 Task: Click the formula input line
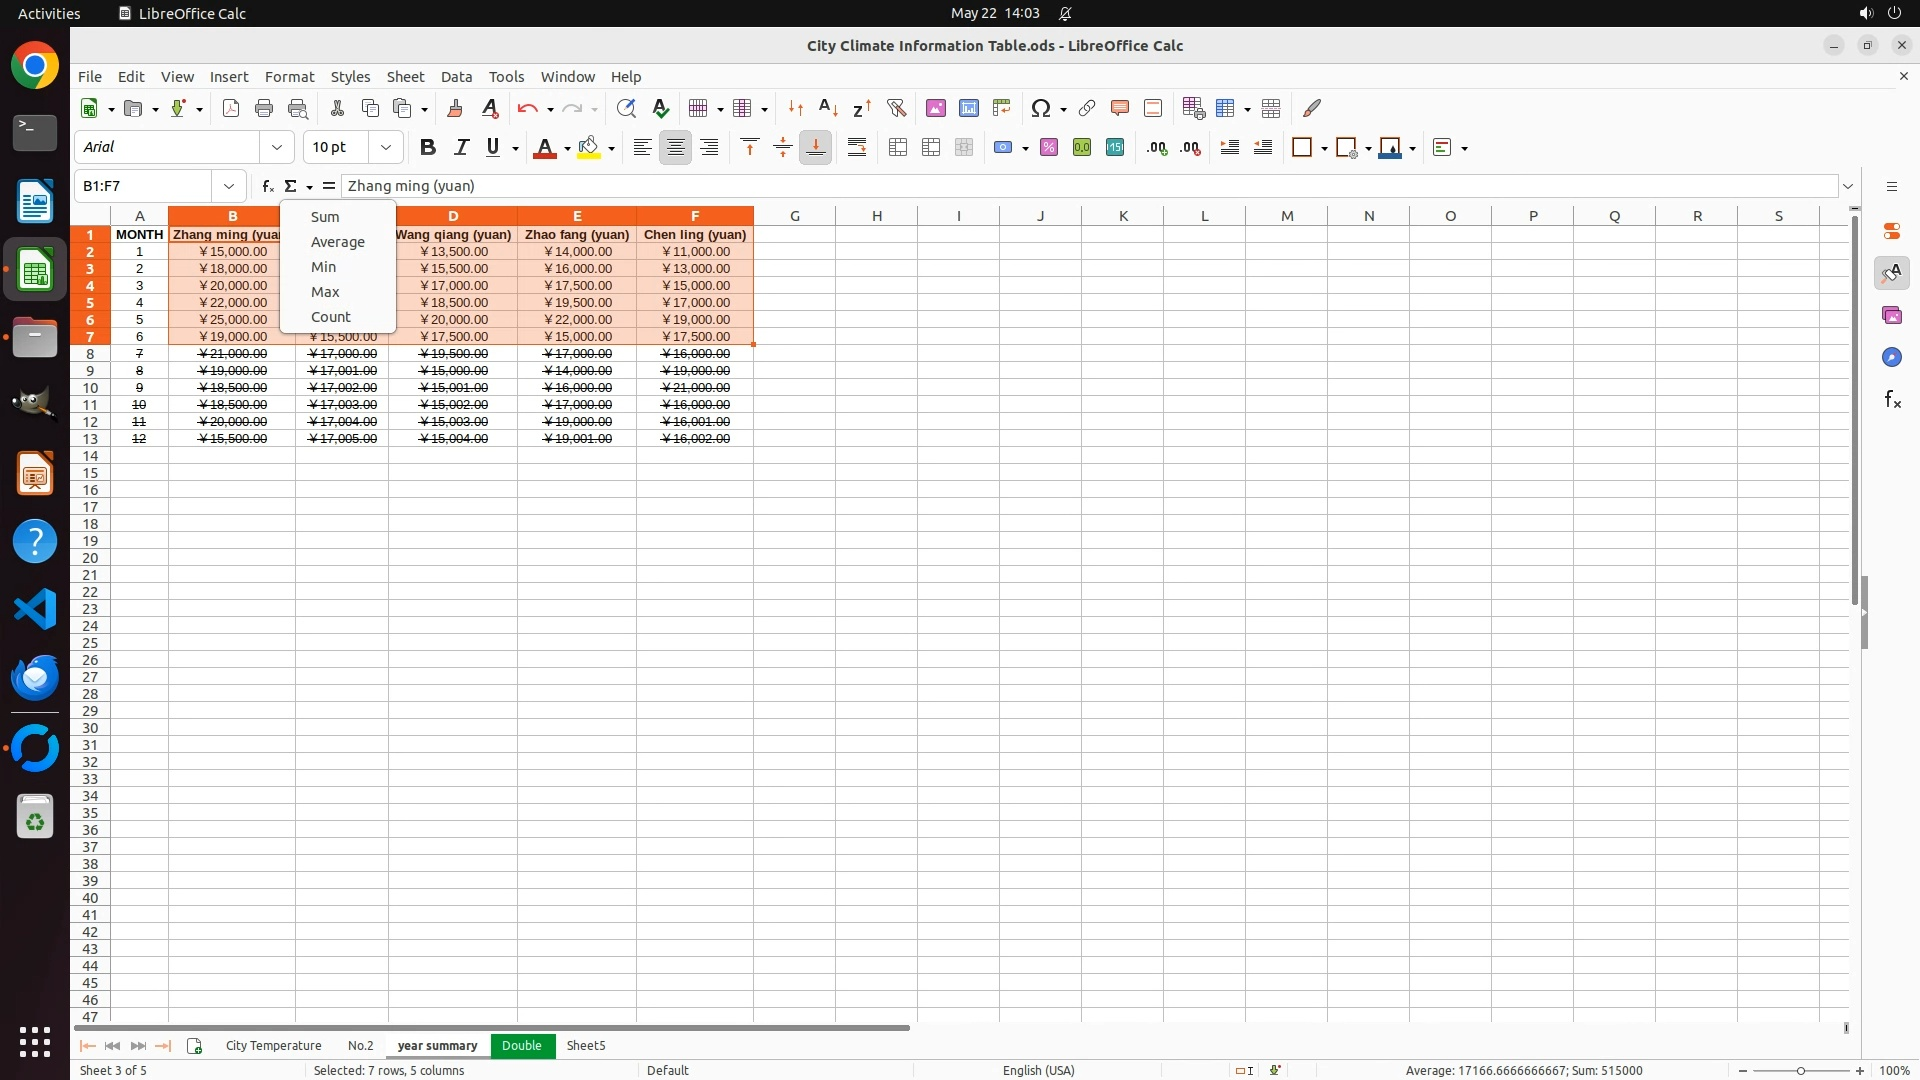click(1088, 186)
